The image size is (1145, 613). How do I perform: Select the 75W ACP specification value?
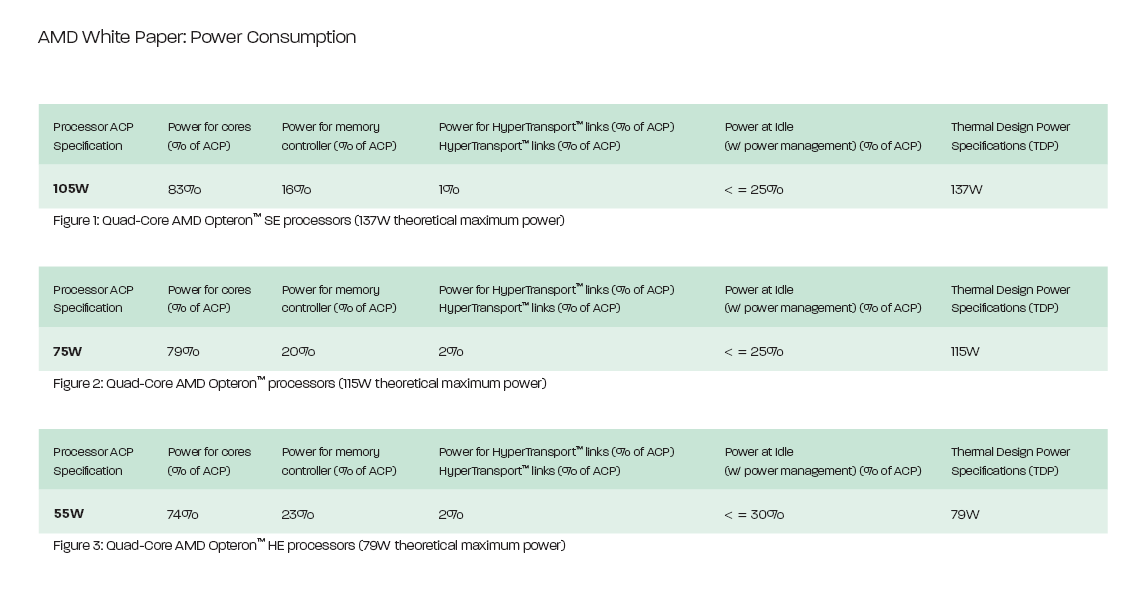(x=68, y=352)
